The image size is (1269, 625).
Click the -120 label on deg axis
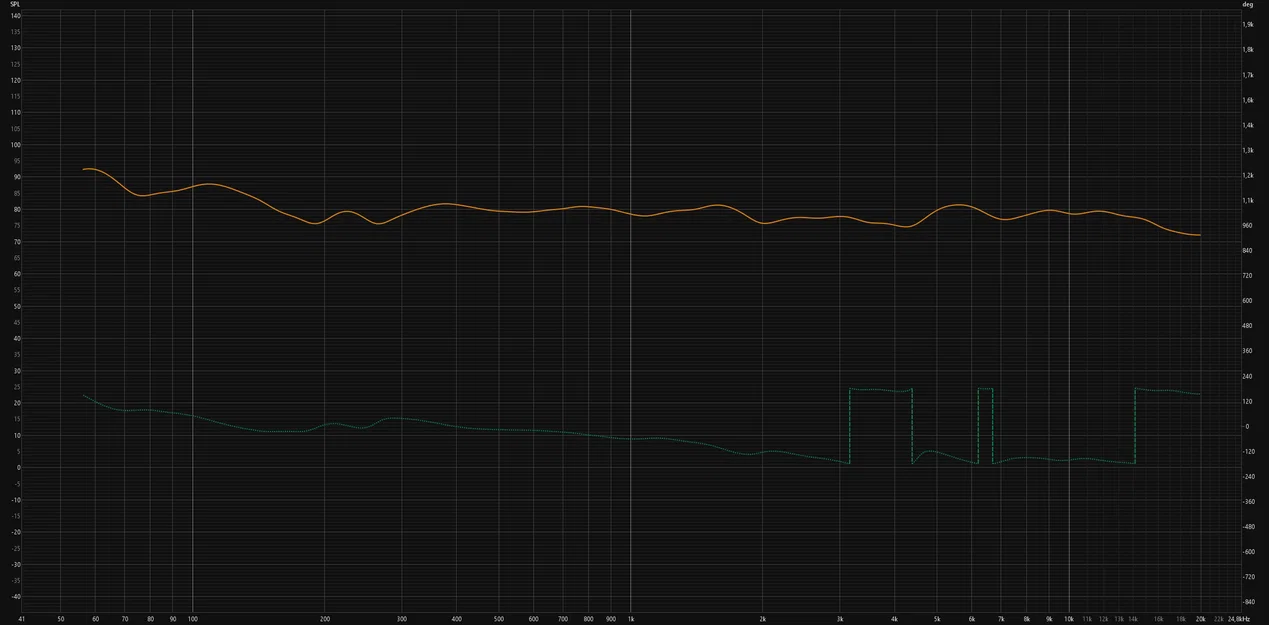(x=1248, y=451)
